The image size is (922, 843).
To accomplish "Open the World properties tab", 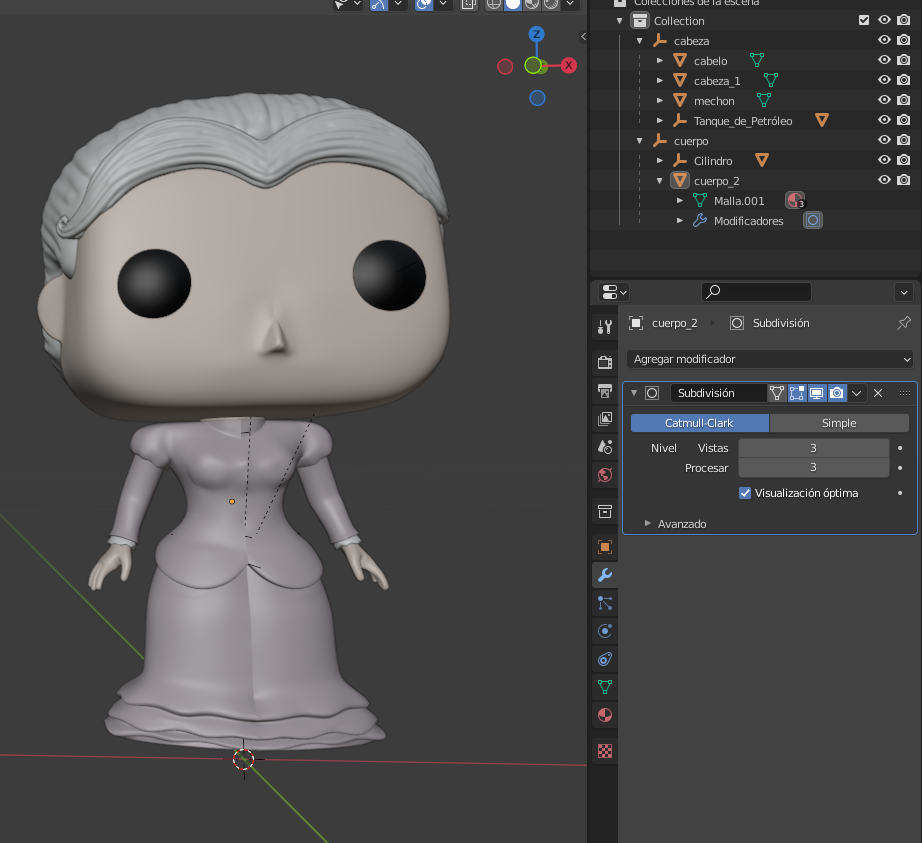I will click(604, 475).
